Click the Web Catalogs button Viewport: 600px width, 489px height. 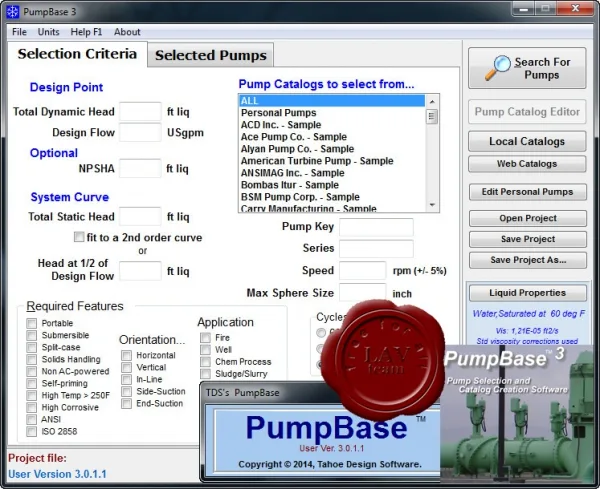527,164
